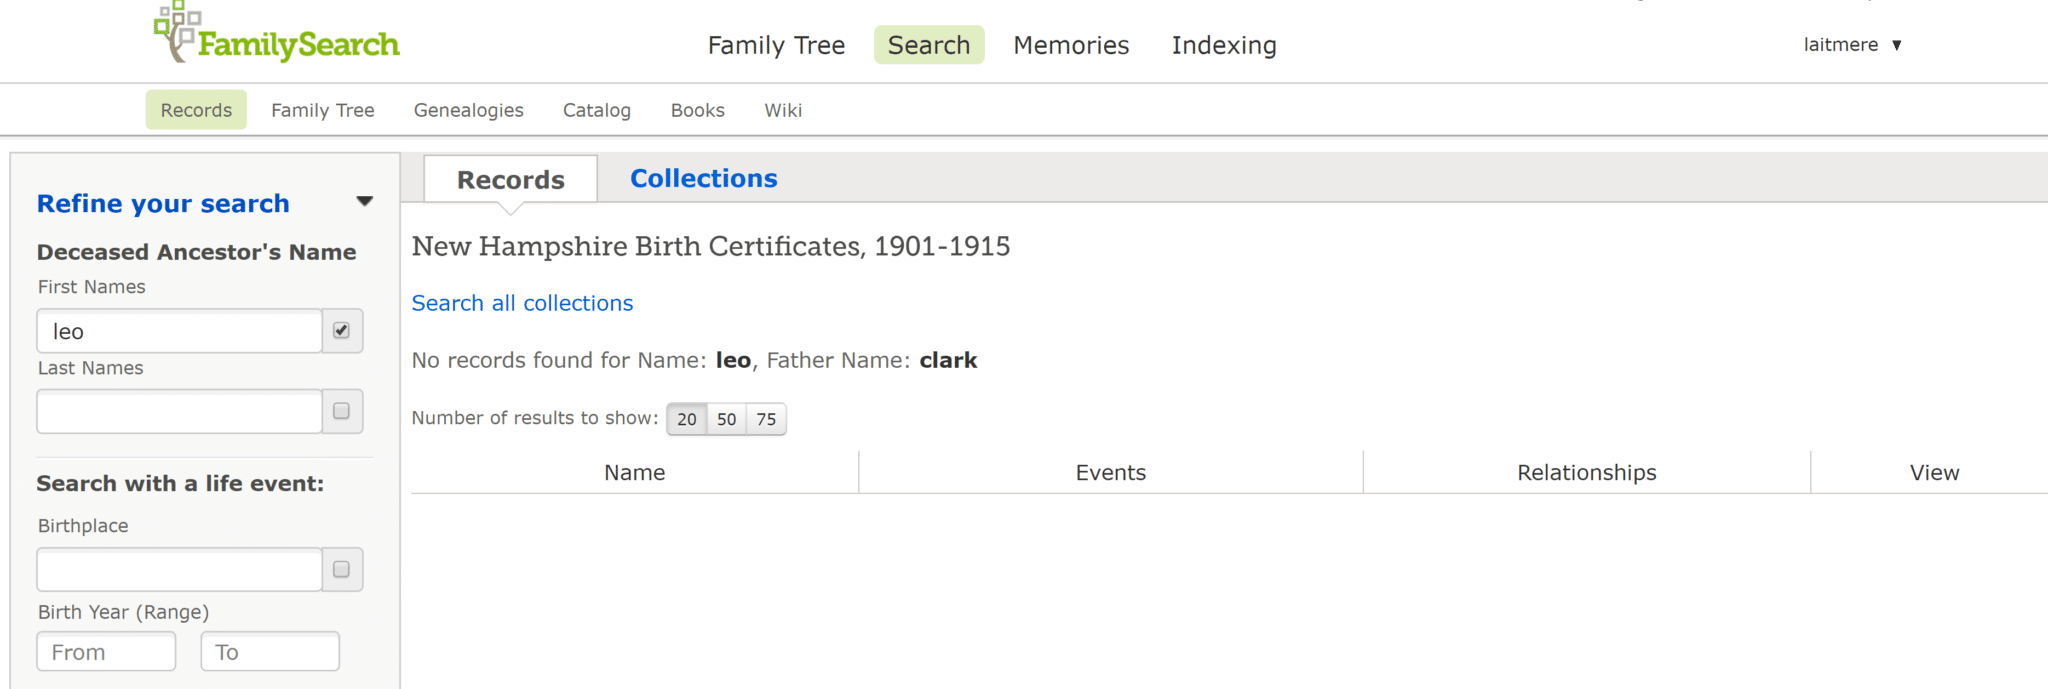This screenshot has height=689, width=2048.
Task: Open Family Tree in the top navigation
Action: tap(776, 45)
